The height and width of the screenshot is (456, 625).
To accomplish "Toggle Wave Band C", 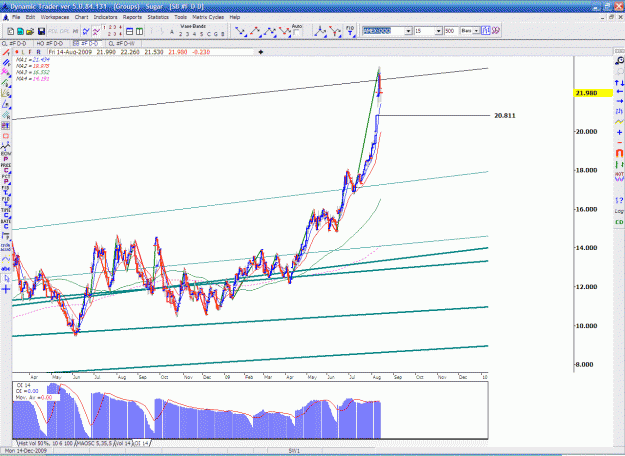I will [x=208, y=34].
